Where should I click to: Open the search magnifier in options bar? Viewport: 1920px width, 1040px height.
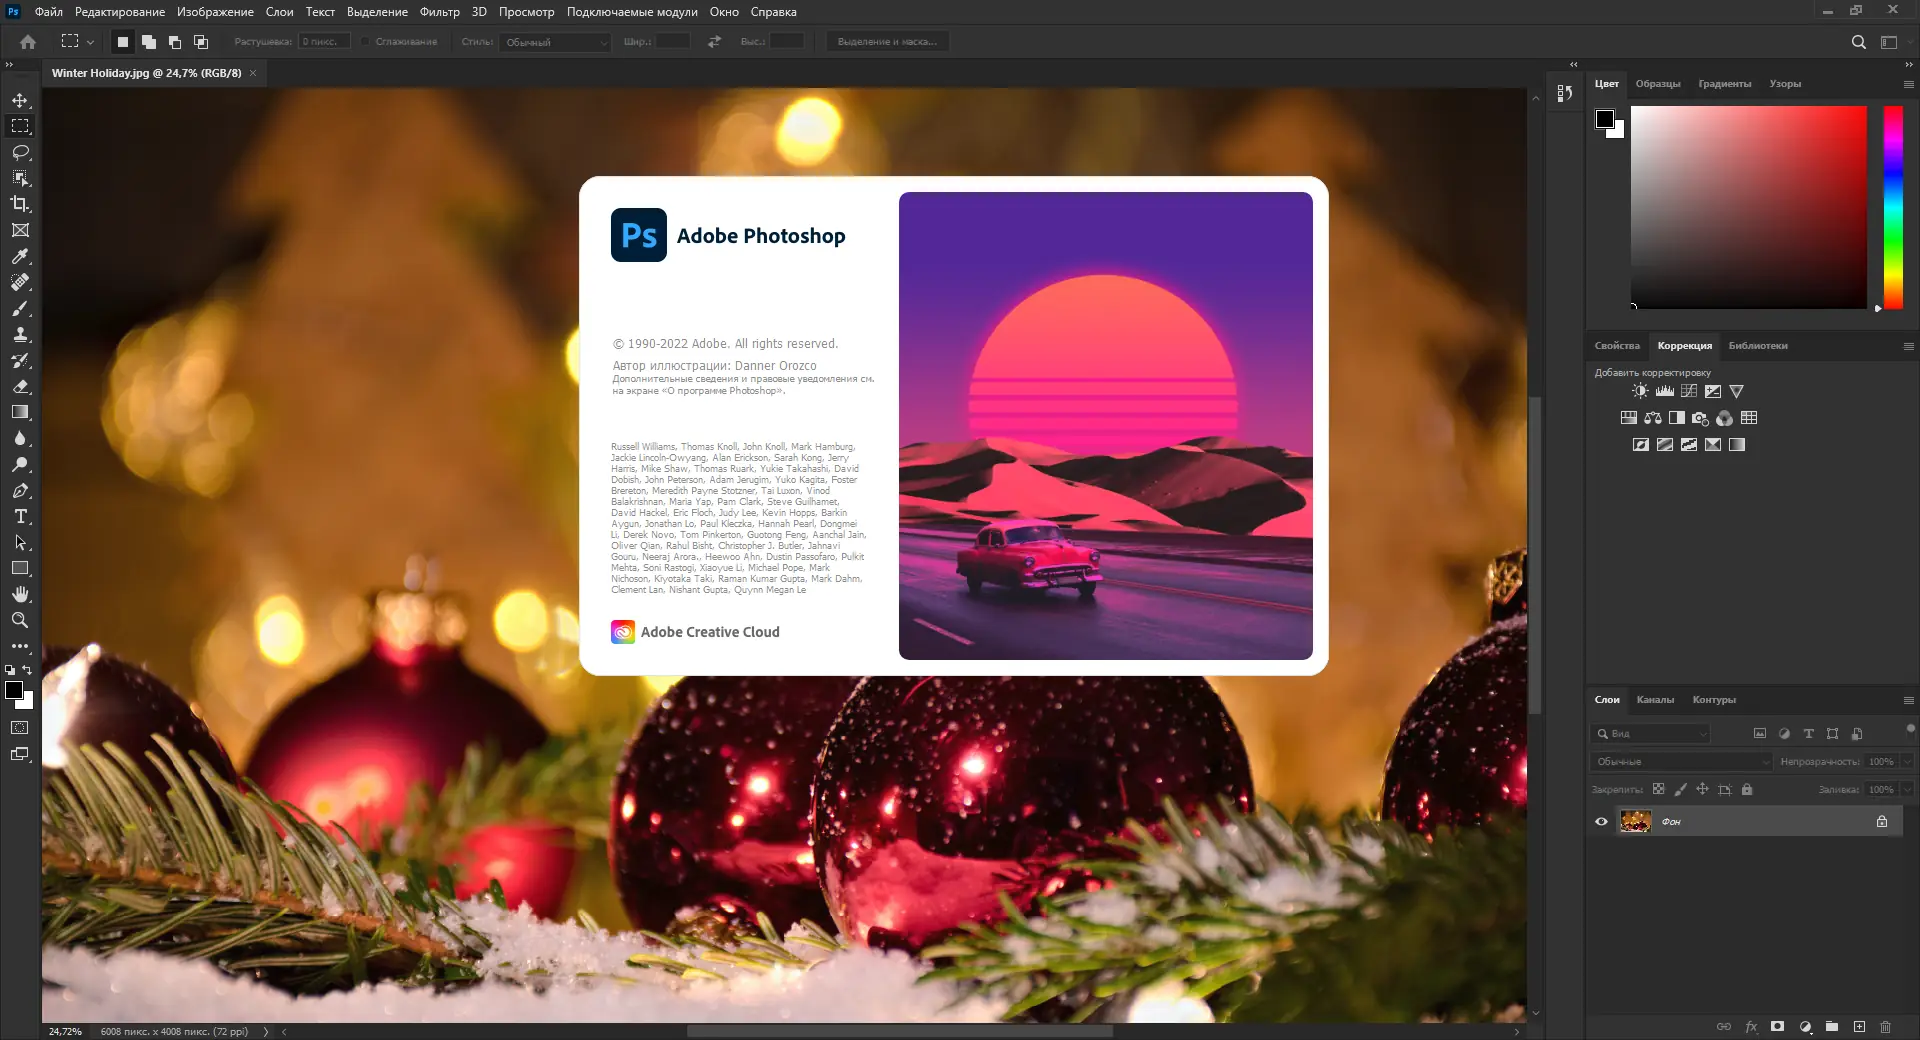tap(1859, 42)
